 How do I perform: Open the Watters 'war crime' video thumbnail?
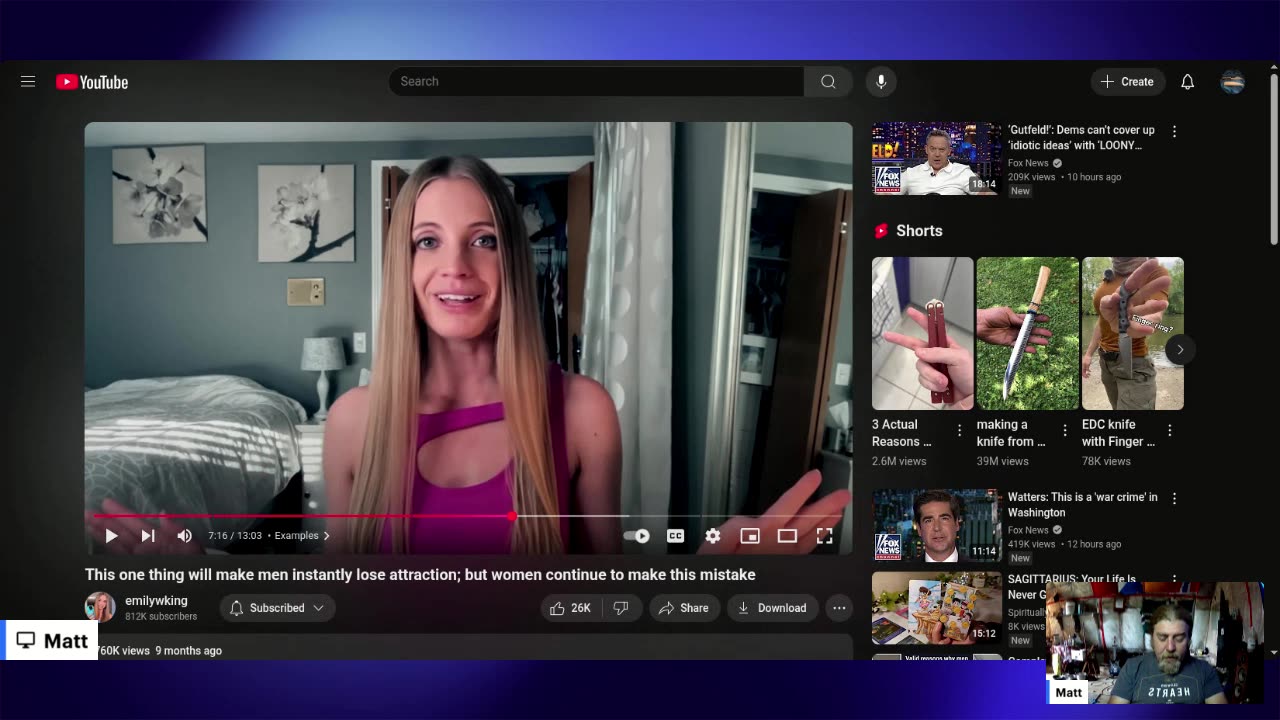[x=936, y=525]
